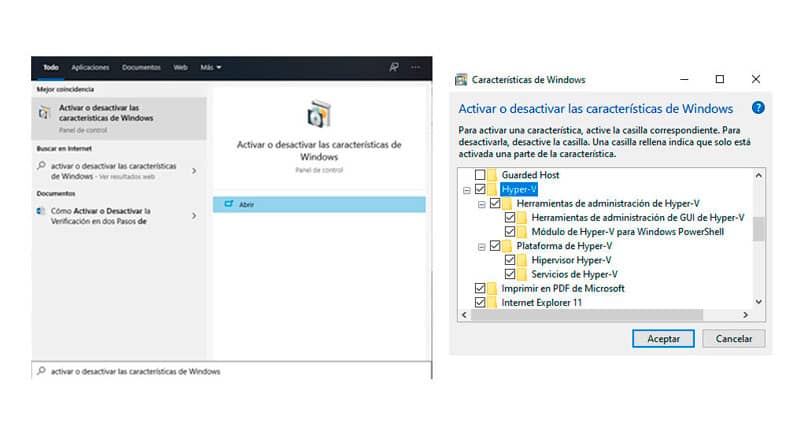This screenshot has width=806, height=433.
Task: Select the Imprimir en PDF de Microsoft label
Action: (x=563, y=288)
